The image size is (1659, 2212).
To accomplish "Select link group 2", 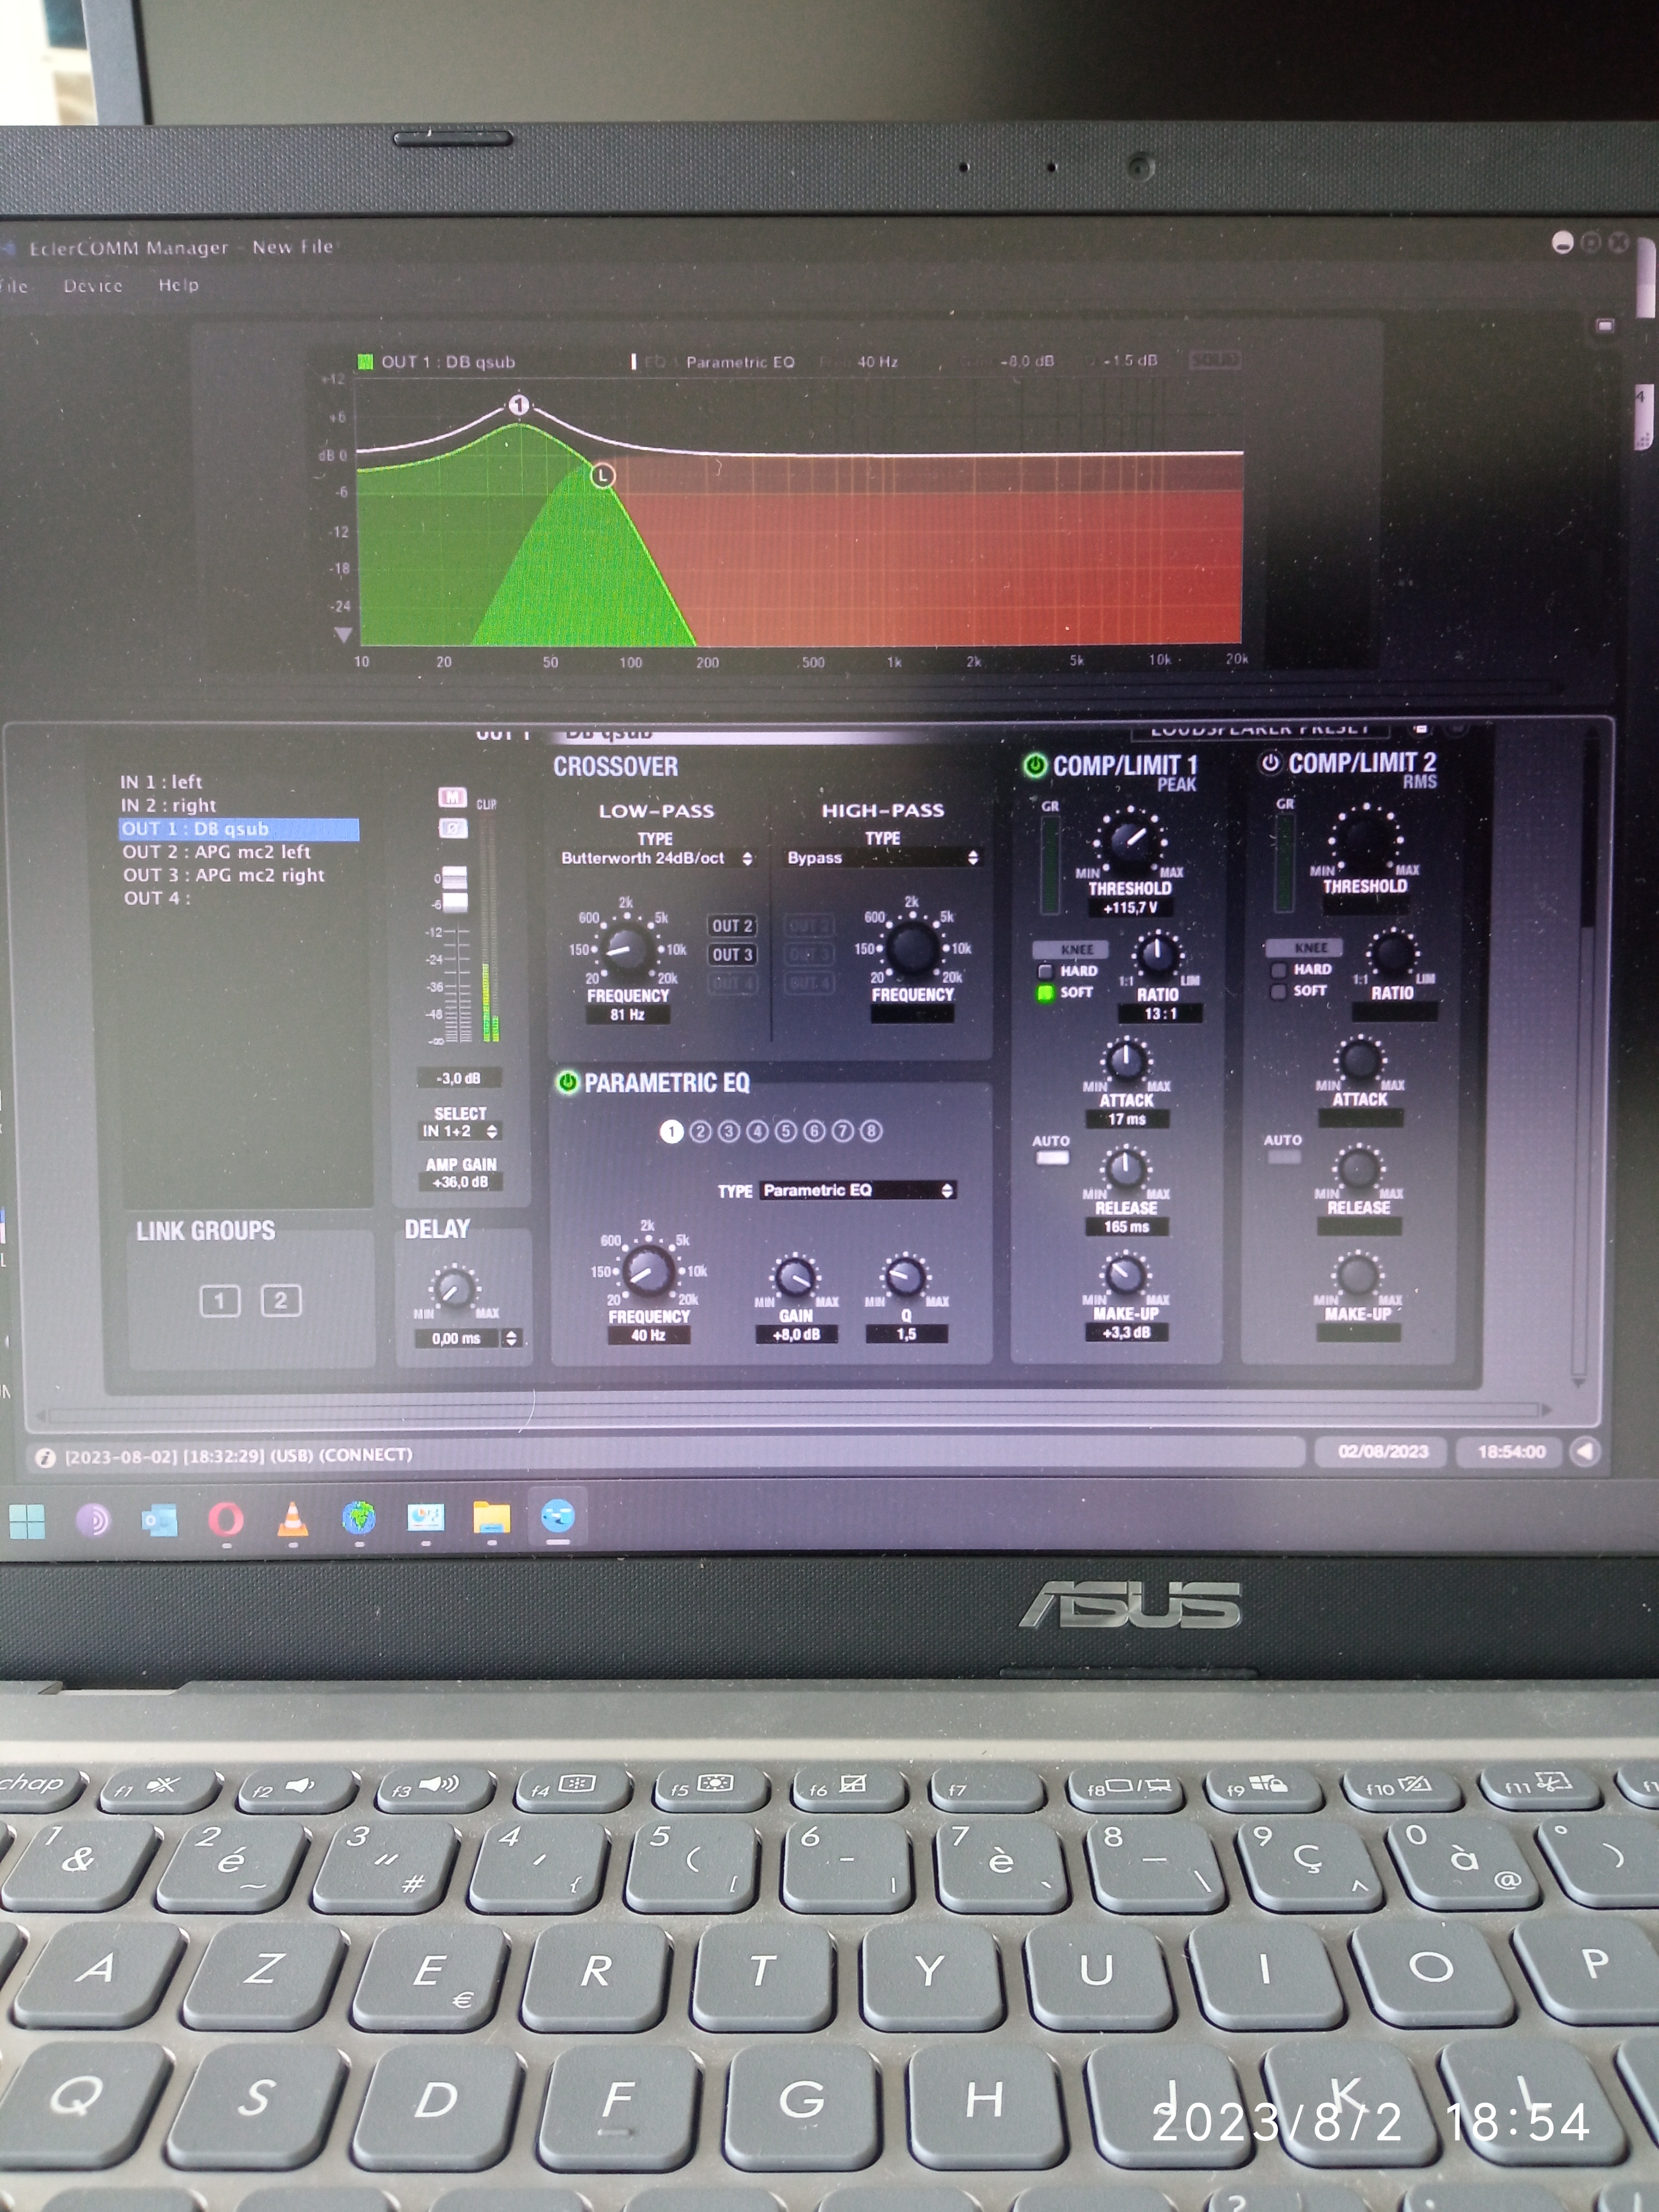I will pyautogui.click(x=281, y=1300).
